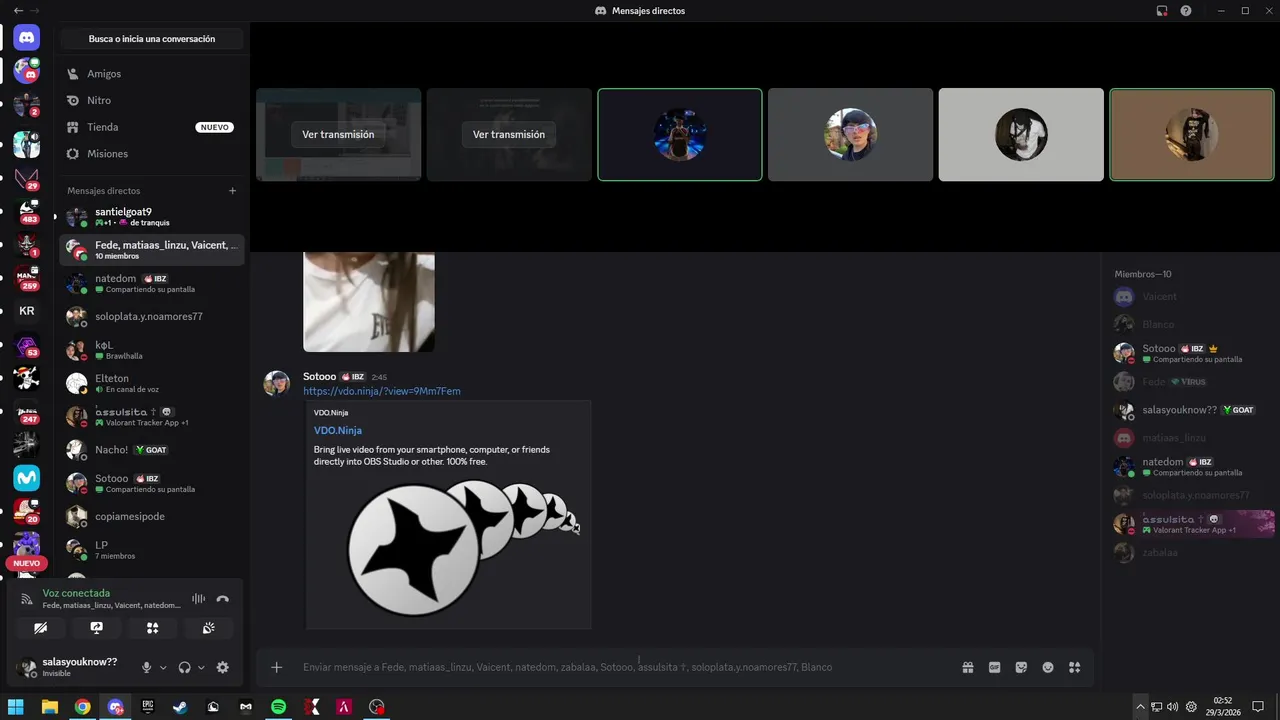Turn on the camera

(x=40, y=628)
